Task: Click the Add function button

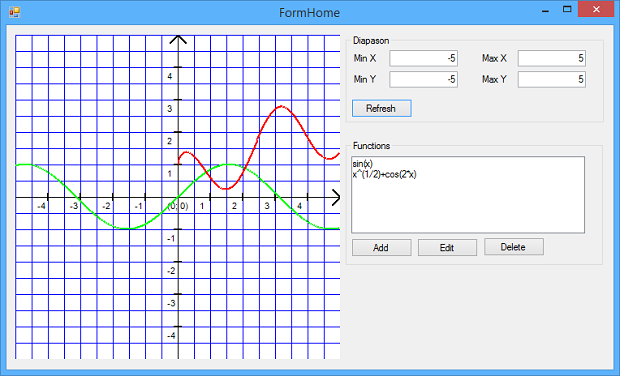Action: click(382, 248)
